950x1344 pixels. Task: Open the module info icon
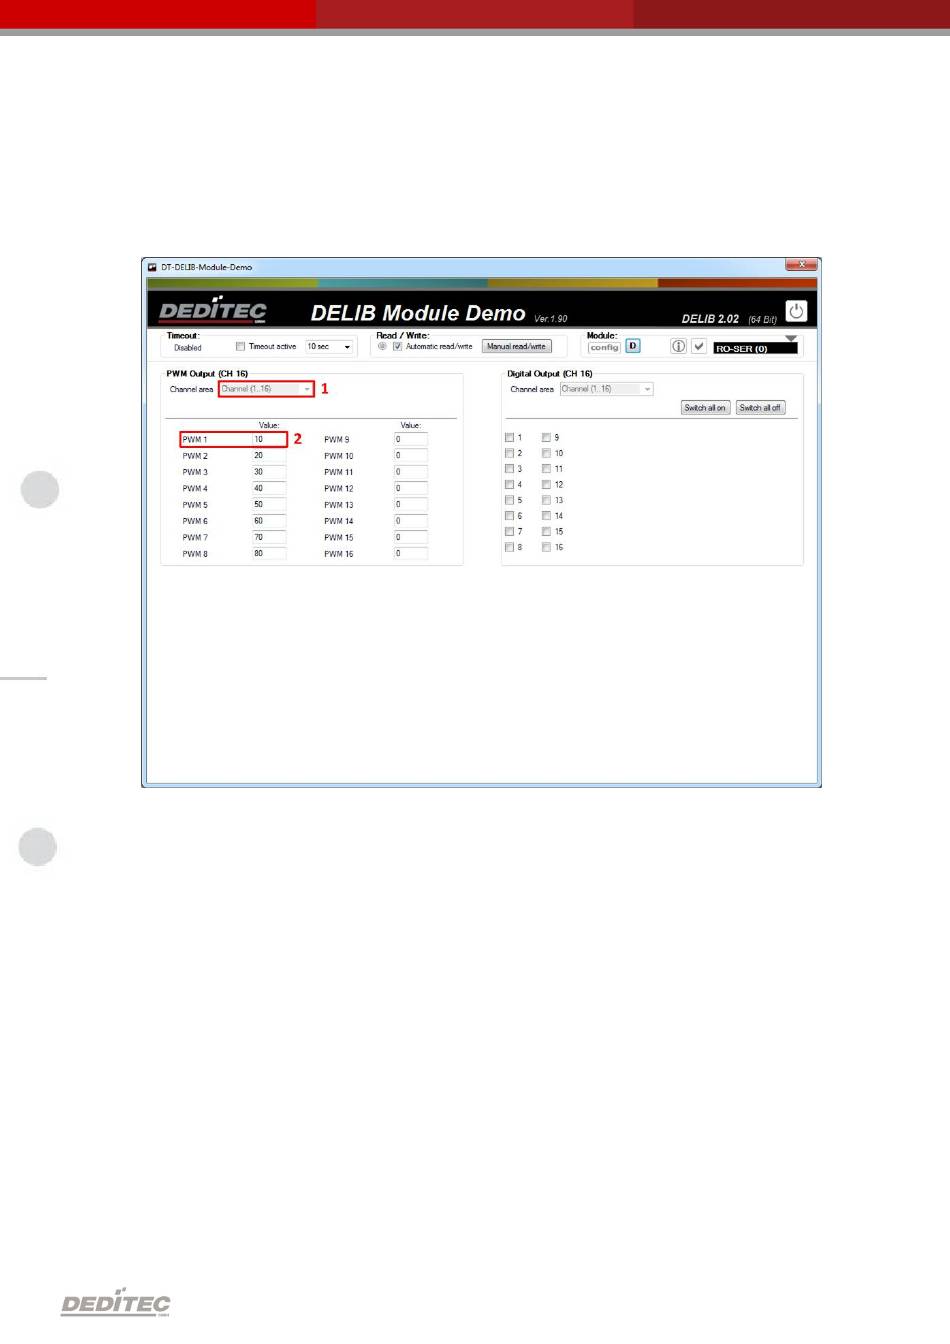click(678, 346)
